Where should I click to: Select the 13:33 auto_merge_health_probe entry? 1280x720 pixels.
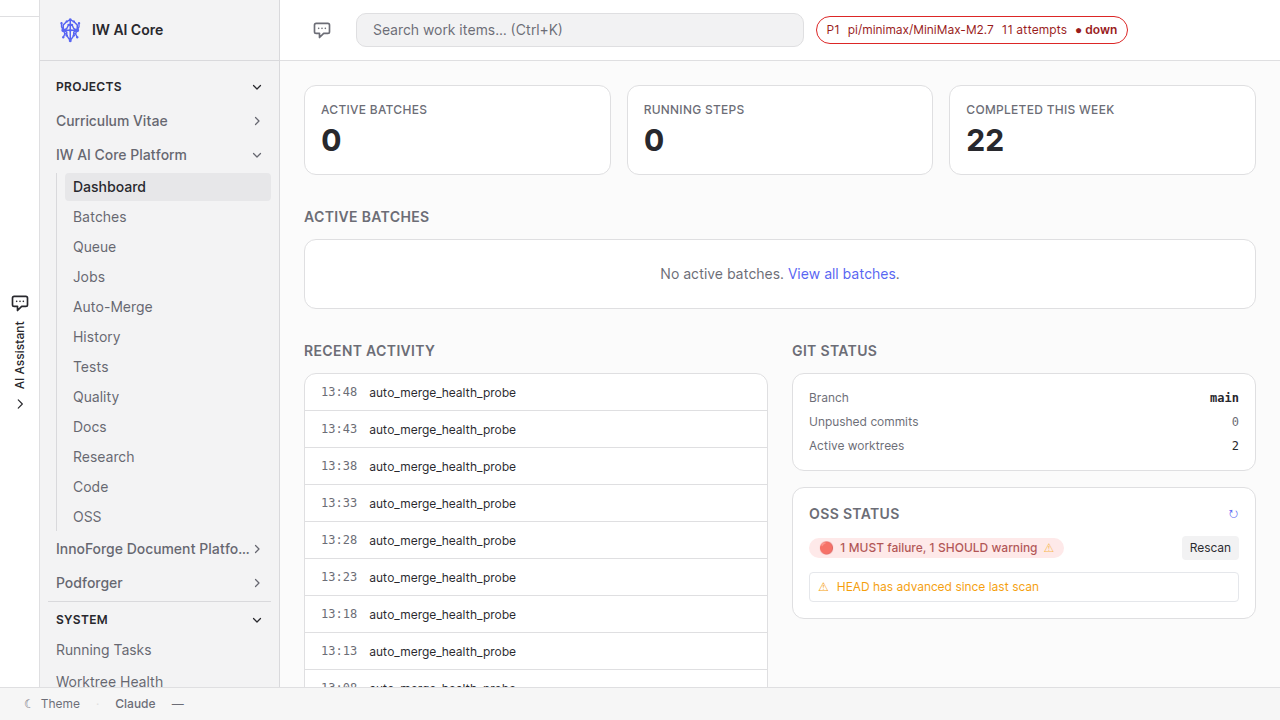(536, 504)
